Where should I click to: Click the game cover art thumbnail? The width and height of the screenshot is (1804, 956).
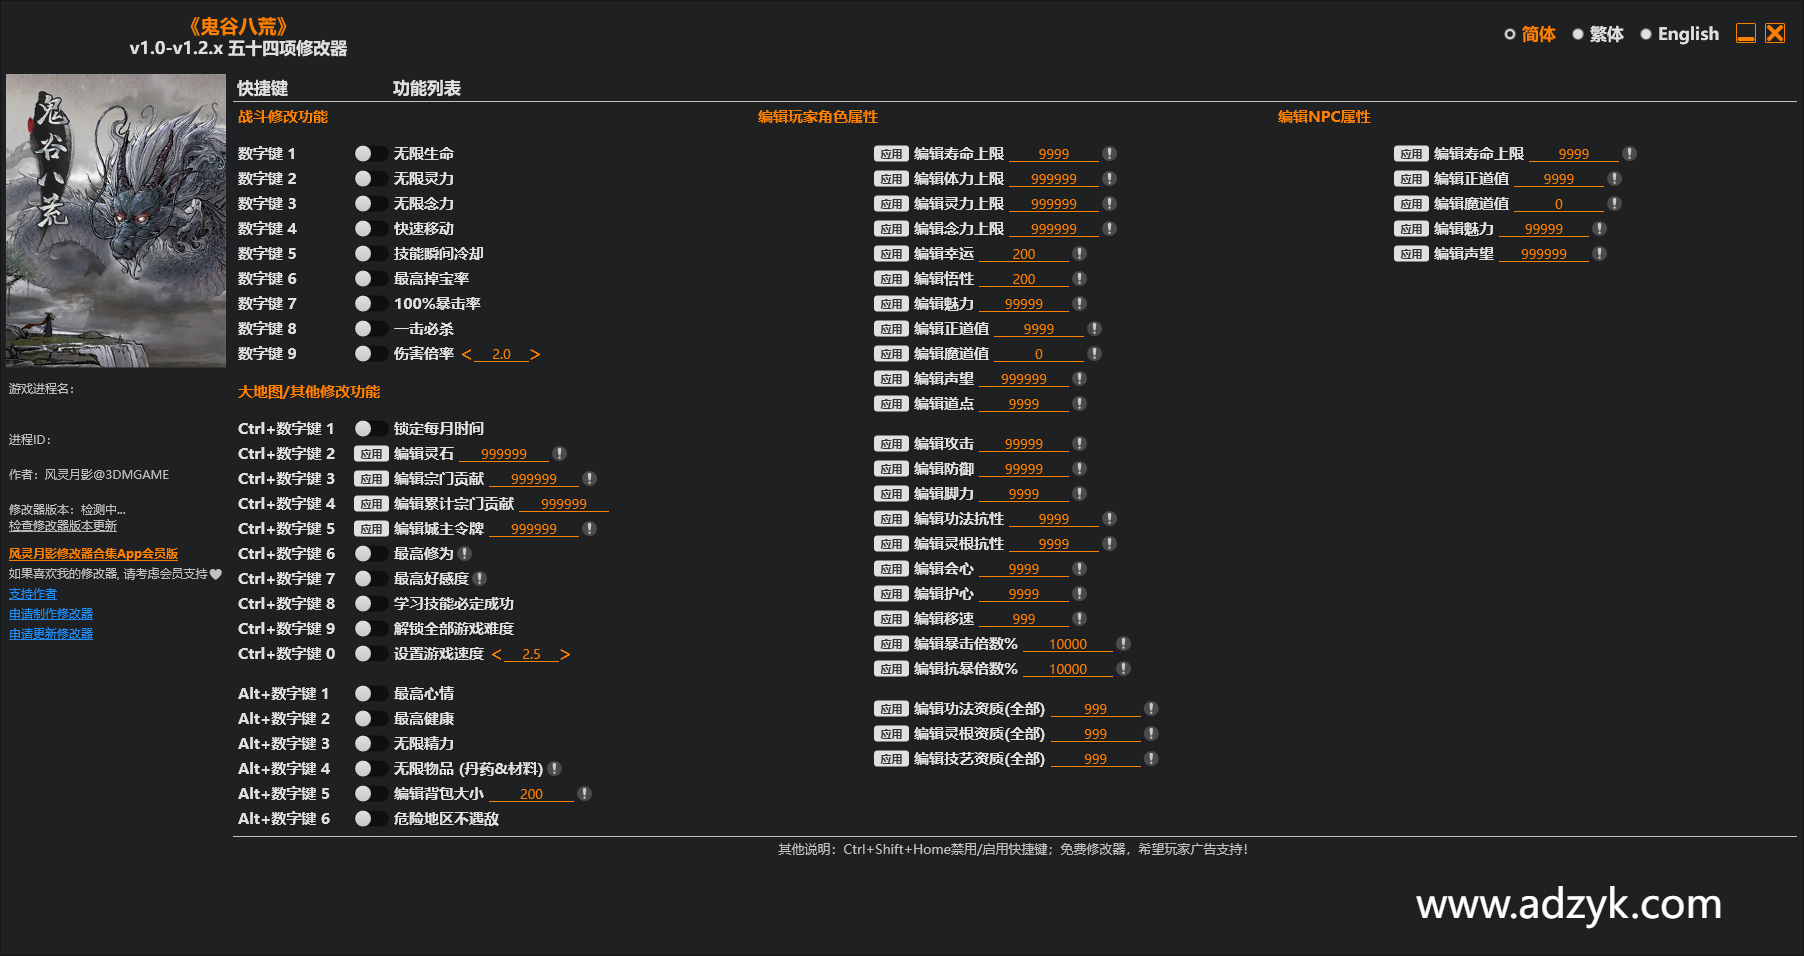tap(116, 220)
